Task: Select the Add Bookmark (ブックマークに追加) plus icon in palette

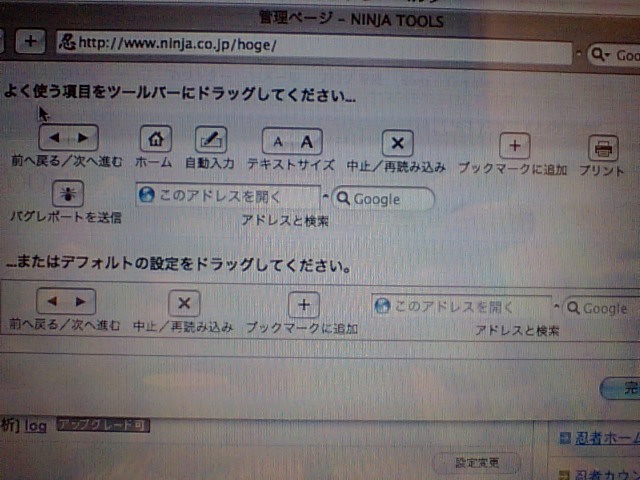Action: tap(515, 146)
